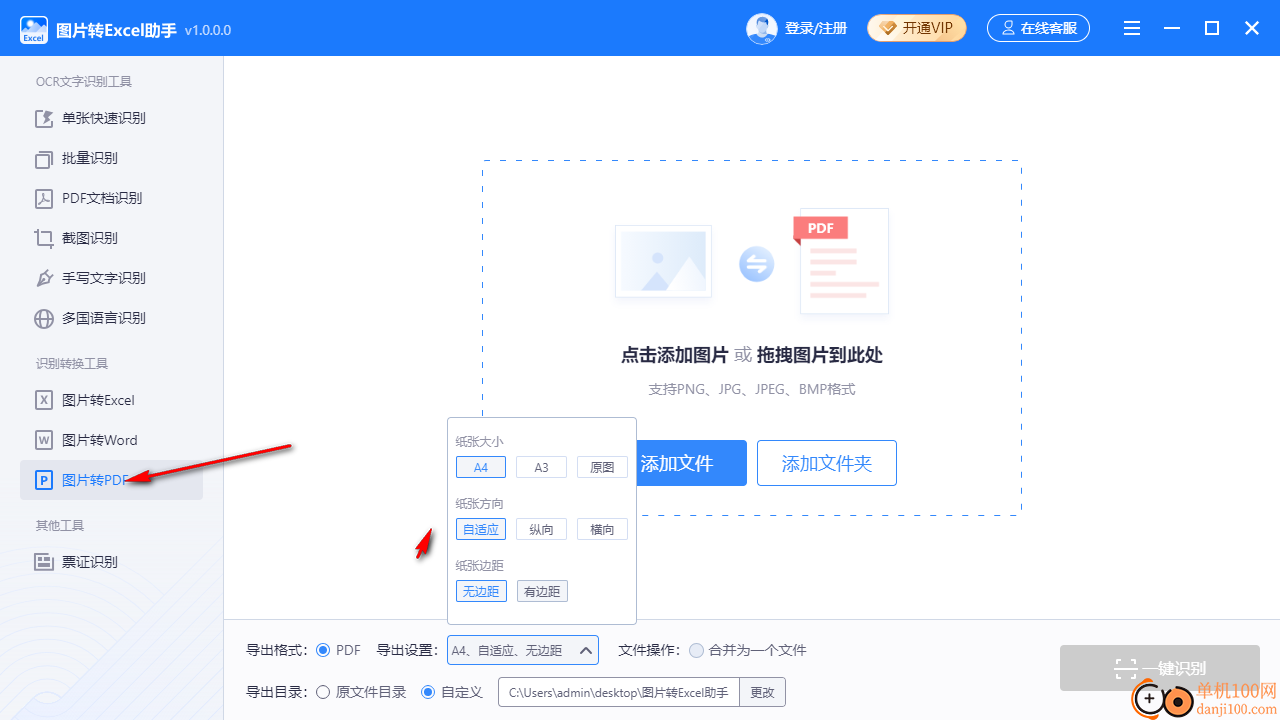Click 登录/注册 link
Image resolution: width=1280 pixels, height=720 pixels.
point(816,28)
